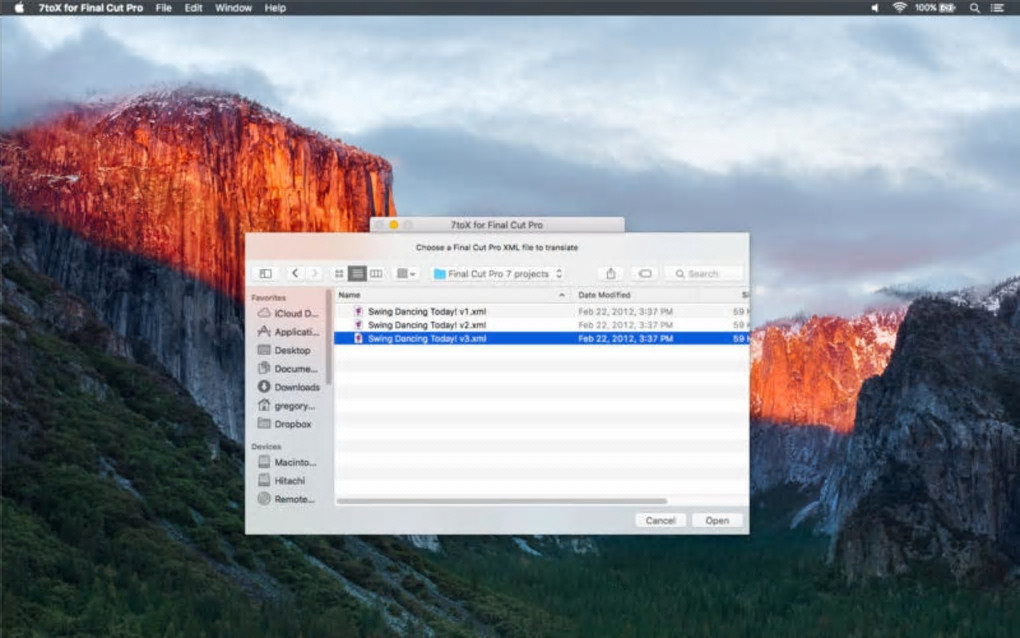Image resolution: width=1020 pixels, height=638 pixels.
Task: Click the Wi-Fi status icon
Action: pos(899,8)
